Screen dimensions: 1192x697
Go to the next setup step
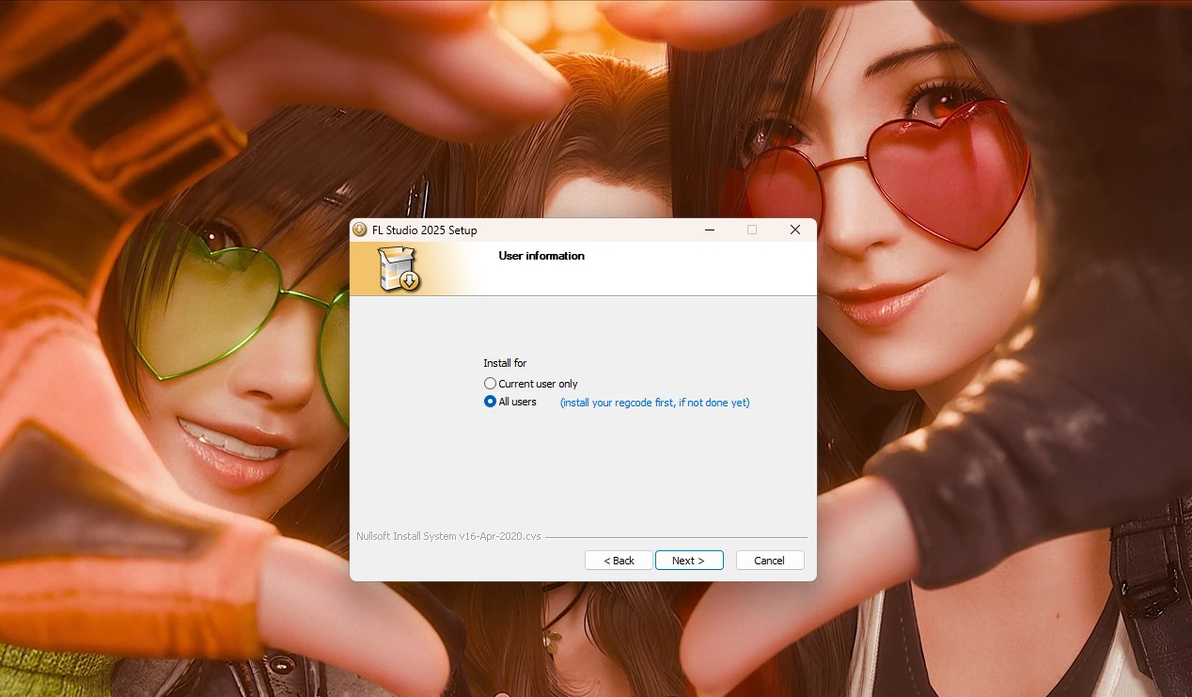click(689, 560)
